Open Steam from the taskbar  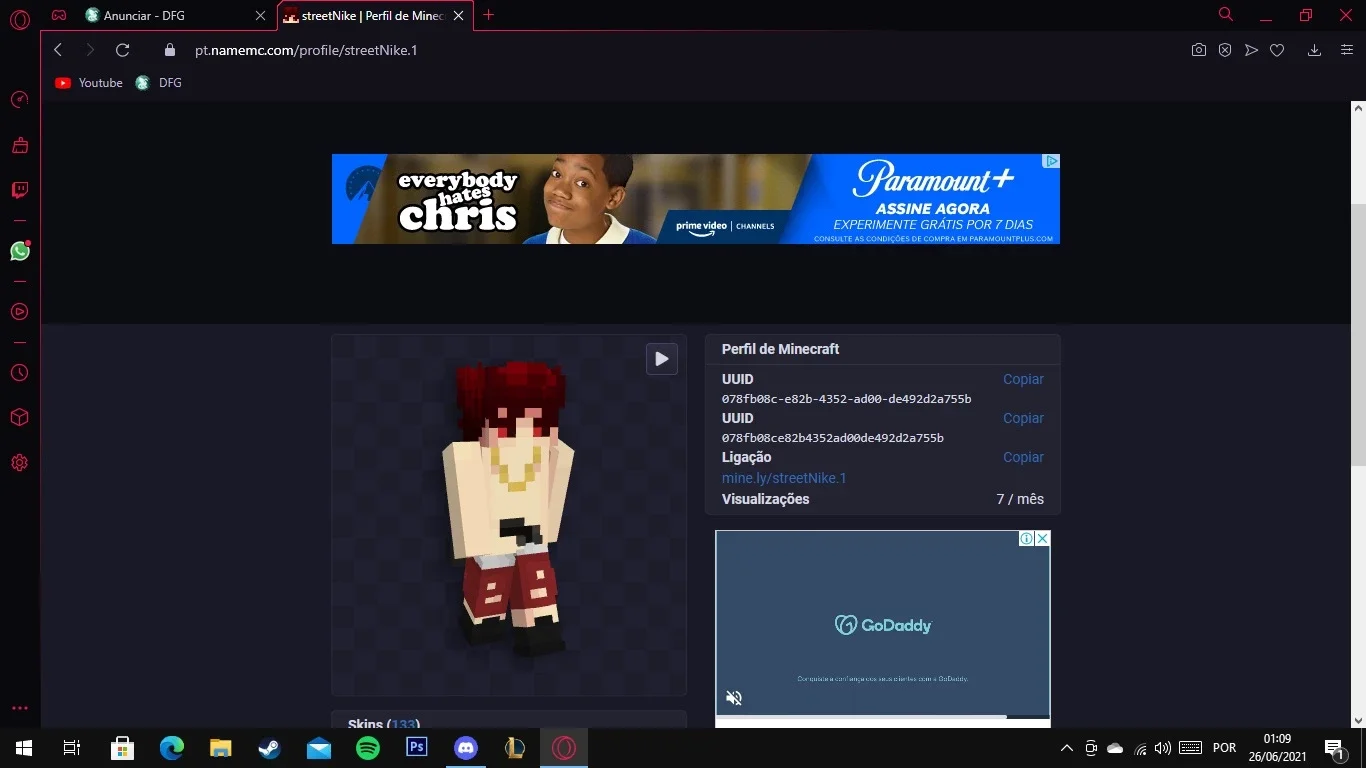tap(270, 748)
